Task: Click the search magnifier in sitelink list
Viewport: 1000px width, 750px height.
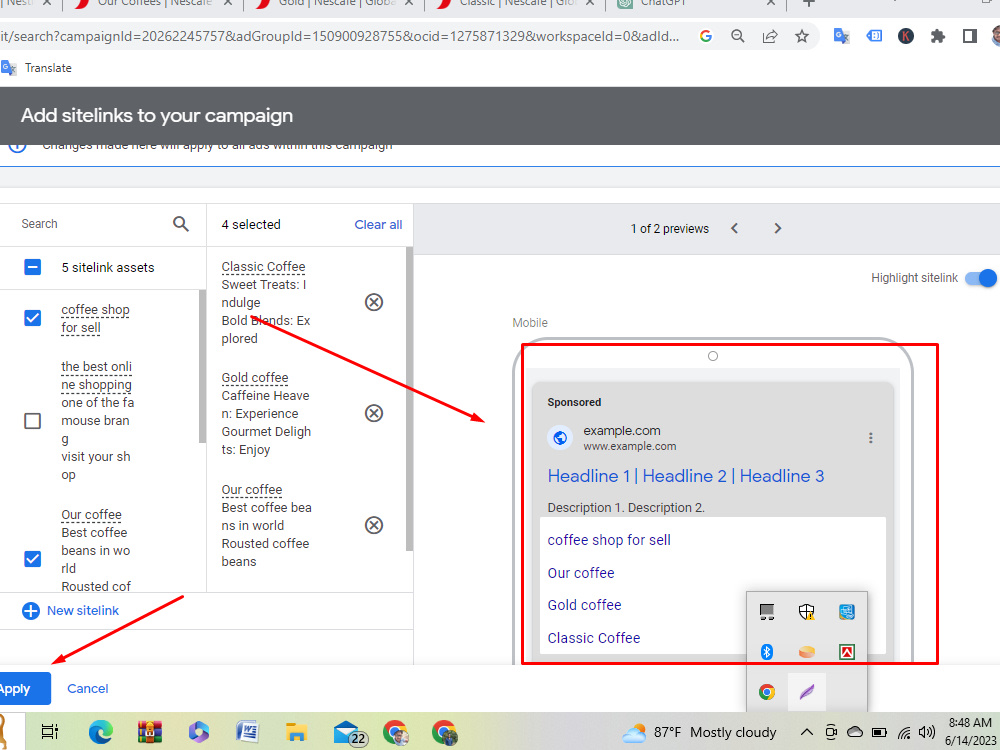Action: pyautogui.click(x=180, y=224)
